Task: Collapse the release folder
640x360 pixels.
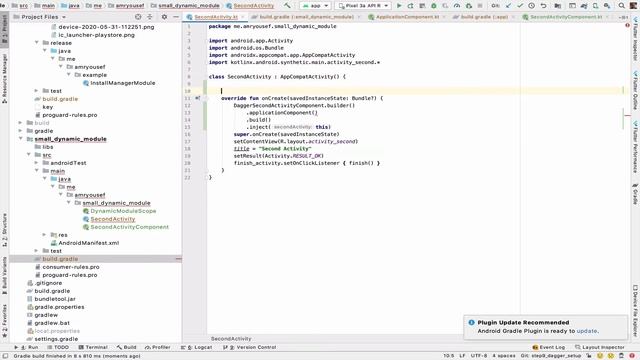Action: [37, 42]
